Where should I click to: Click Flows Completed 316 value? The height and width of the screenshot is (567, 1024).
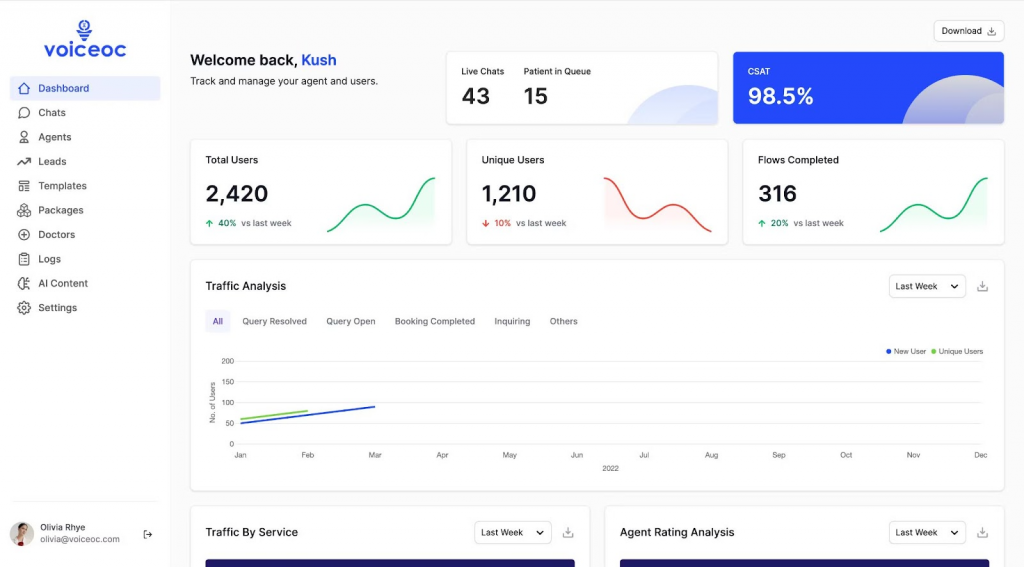(777, 193)
